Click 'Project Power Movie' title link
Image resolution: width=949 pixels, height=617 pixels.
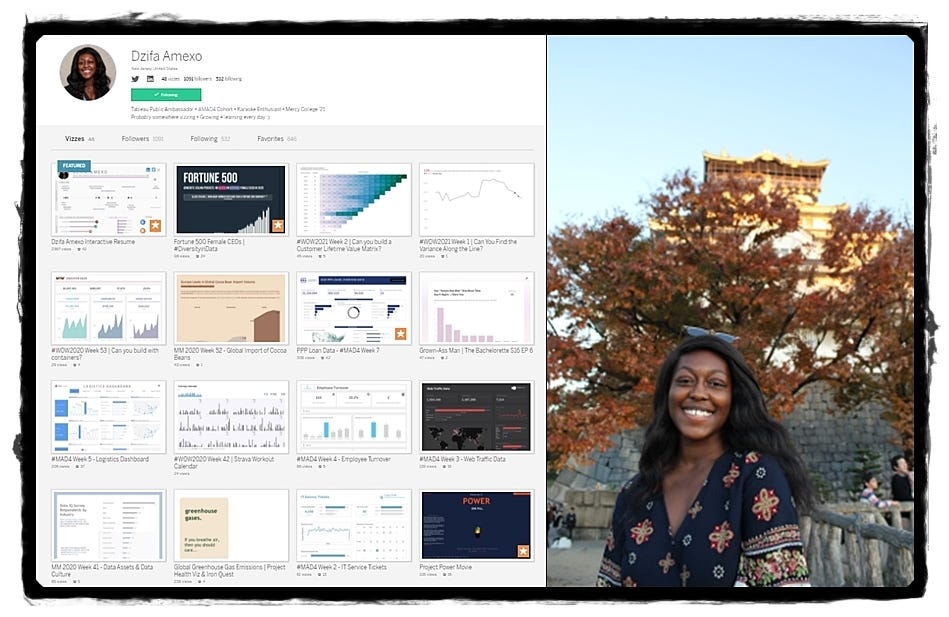pos(445,567)
